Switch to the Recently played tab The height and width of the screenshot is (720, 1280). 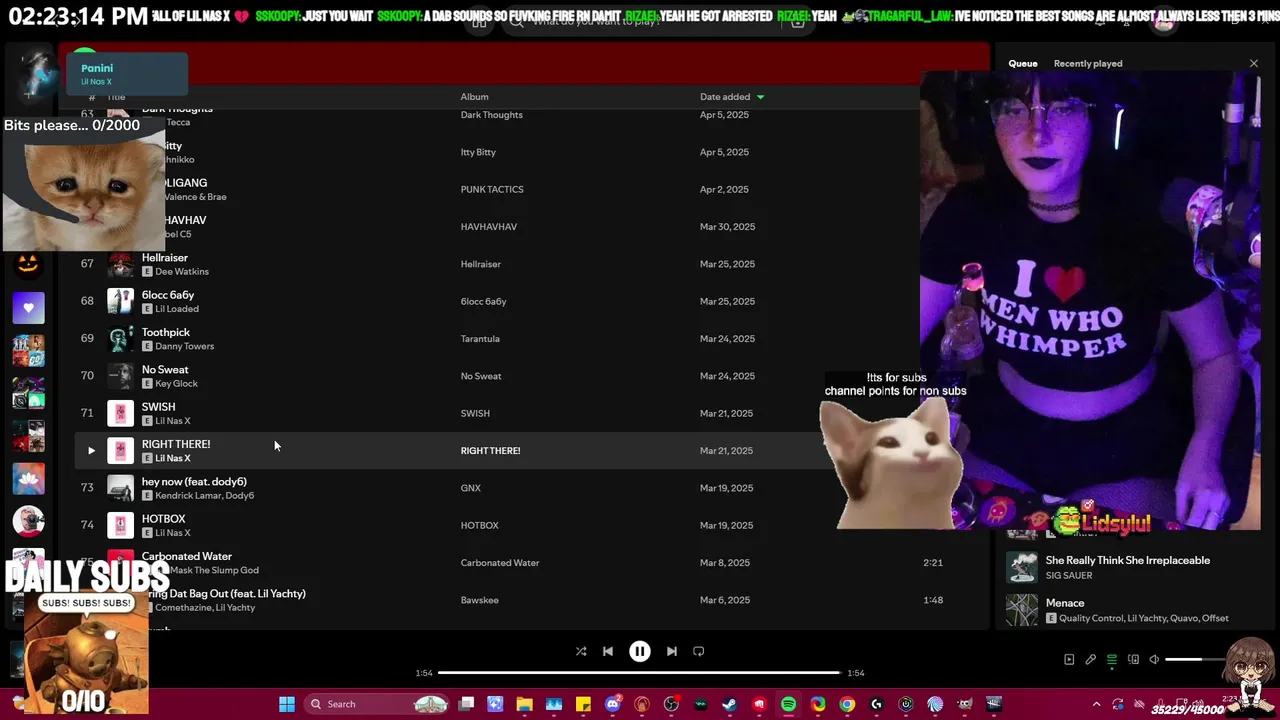click(x=1088, y=63)
